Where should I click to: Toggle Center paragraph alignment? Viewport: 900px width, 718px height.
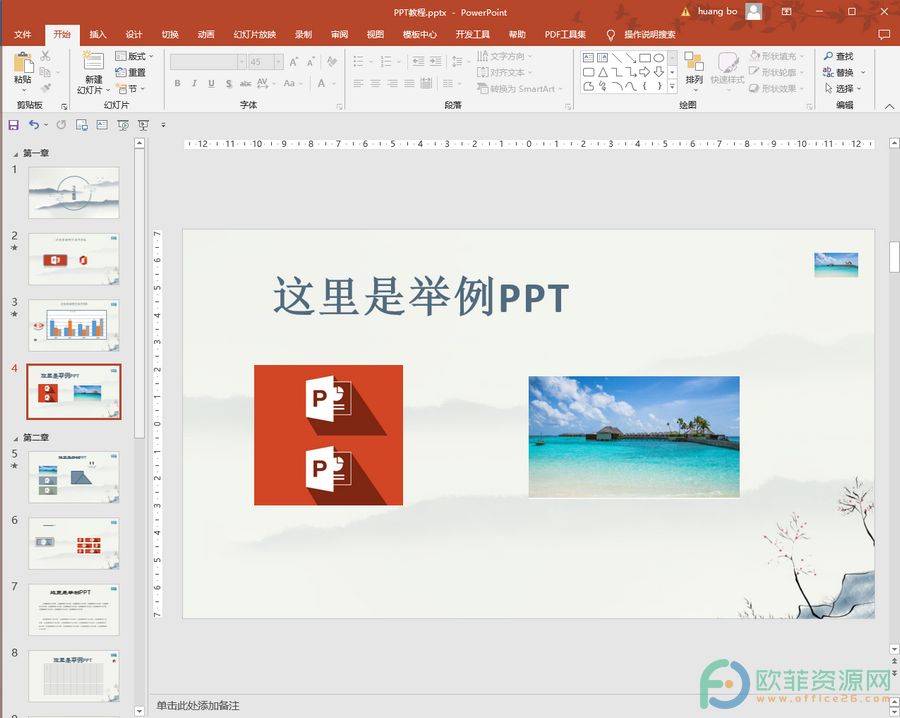(x=375, y=83)
